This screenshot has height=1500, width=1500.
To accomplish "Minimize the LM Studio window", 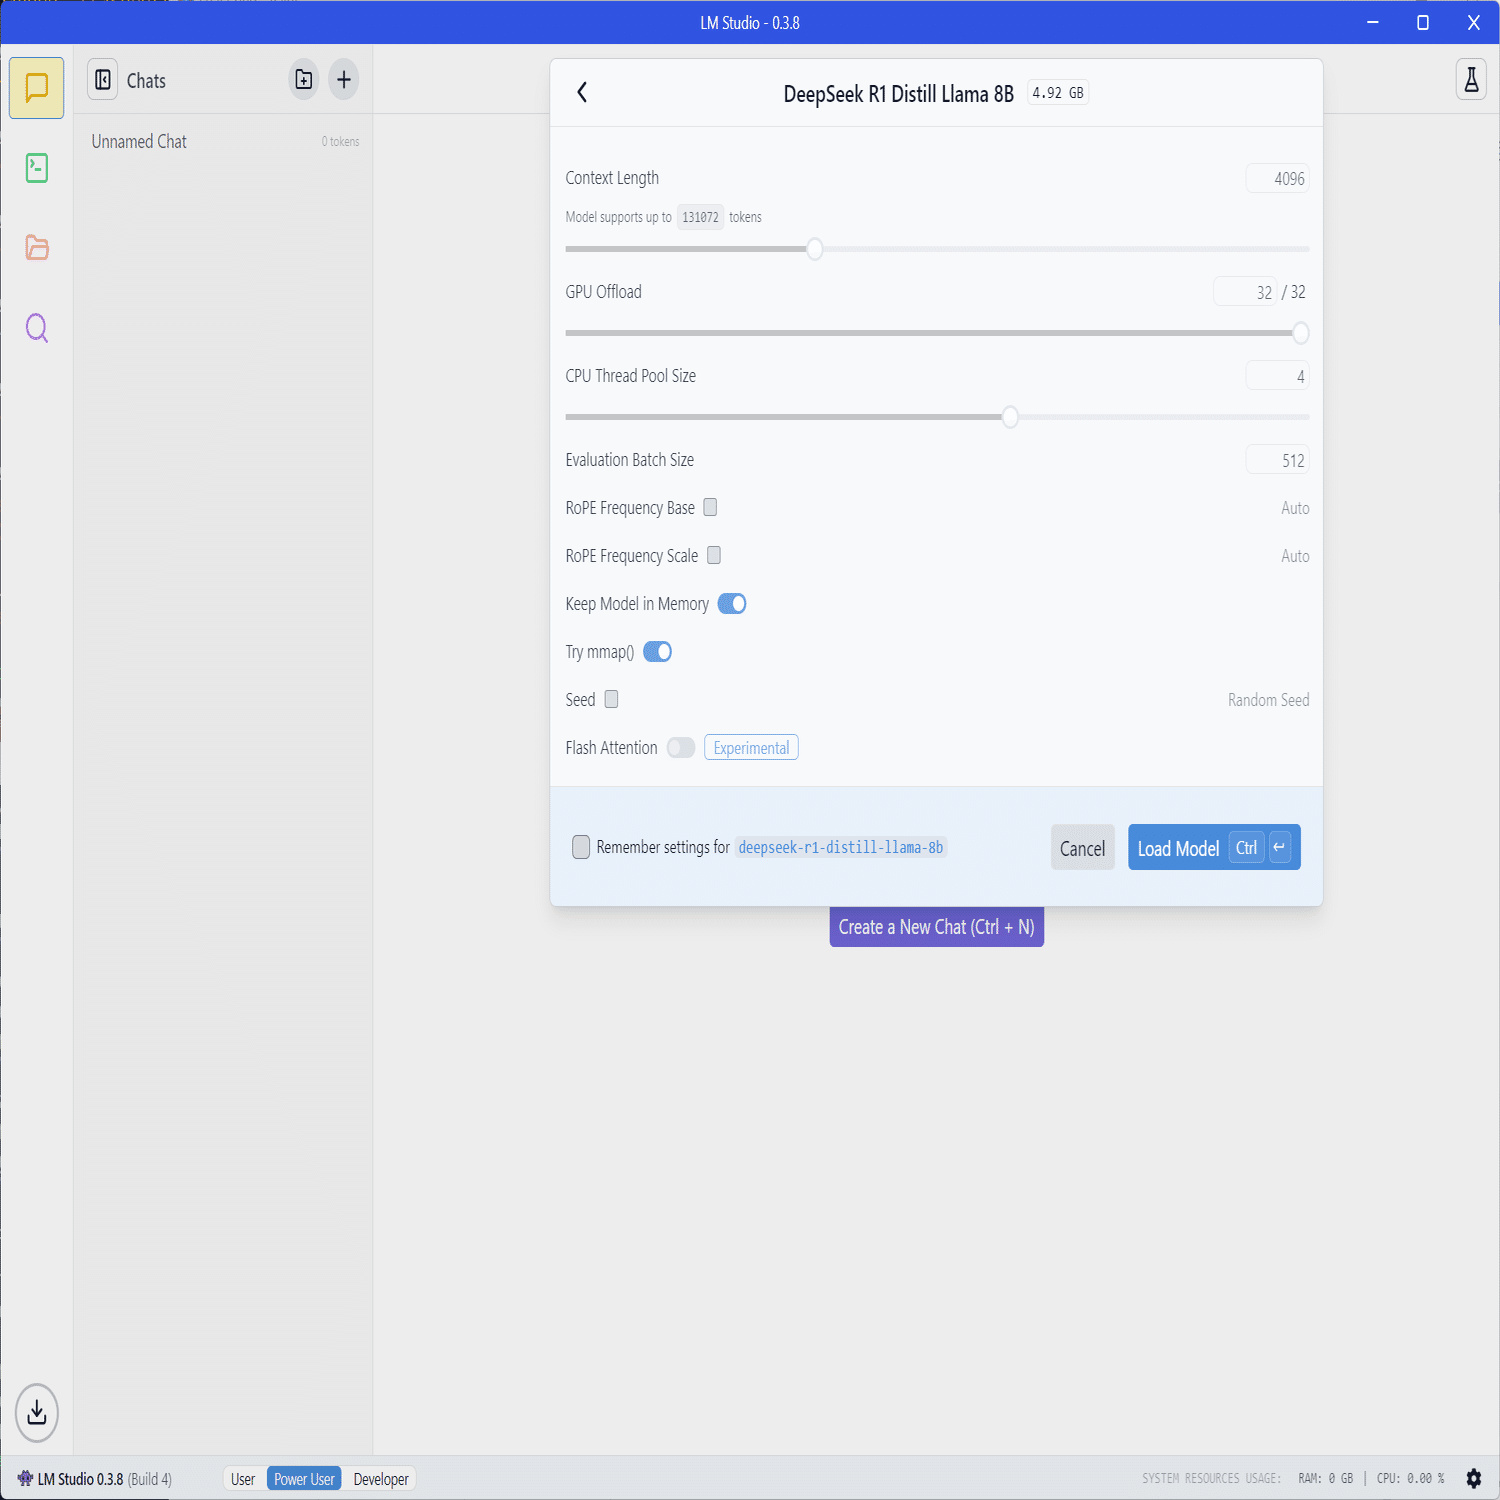I will [x=1373, y=22].
